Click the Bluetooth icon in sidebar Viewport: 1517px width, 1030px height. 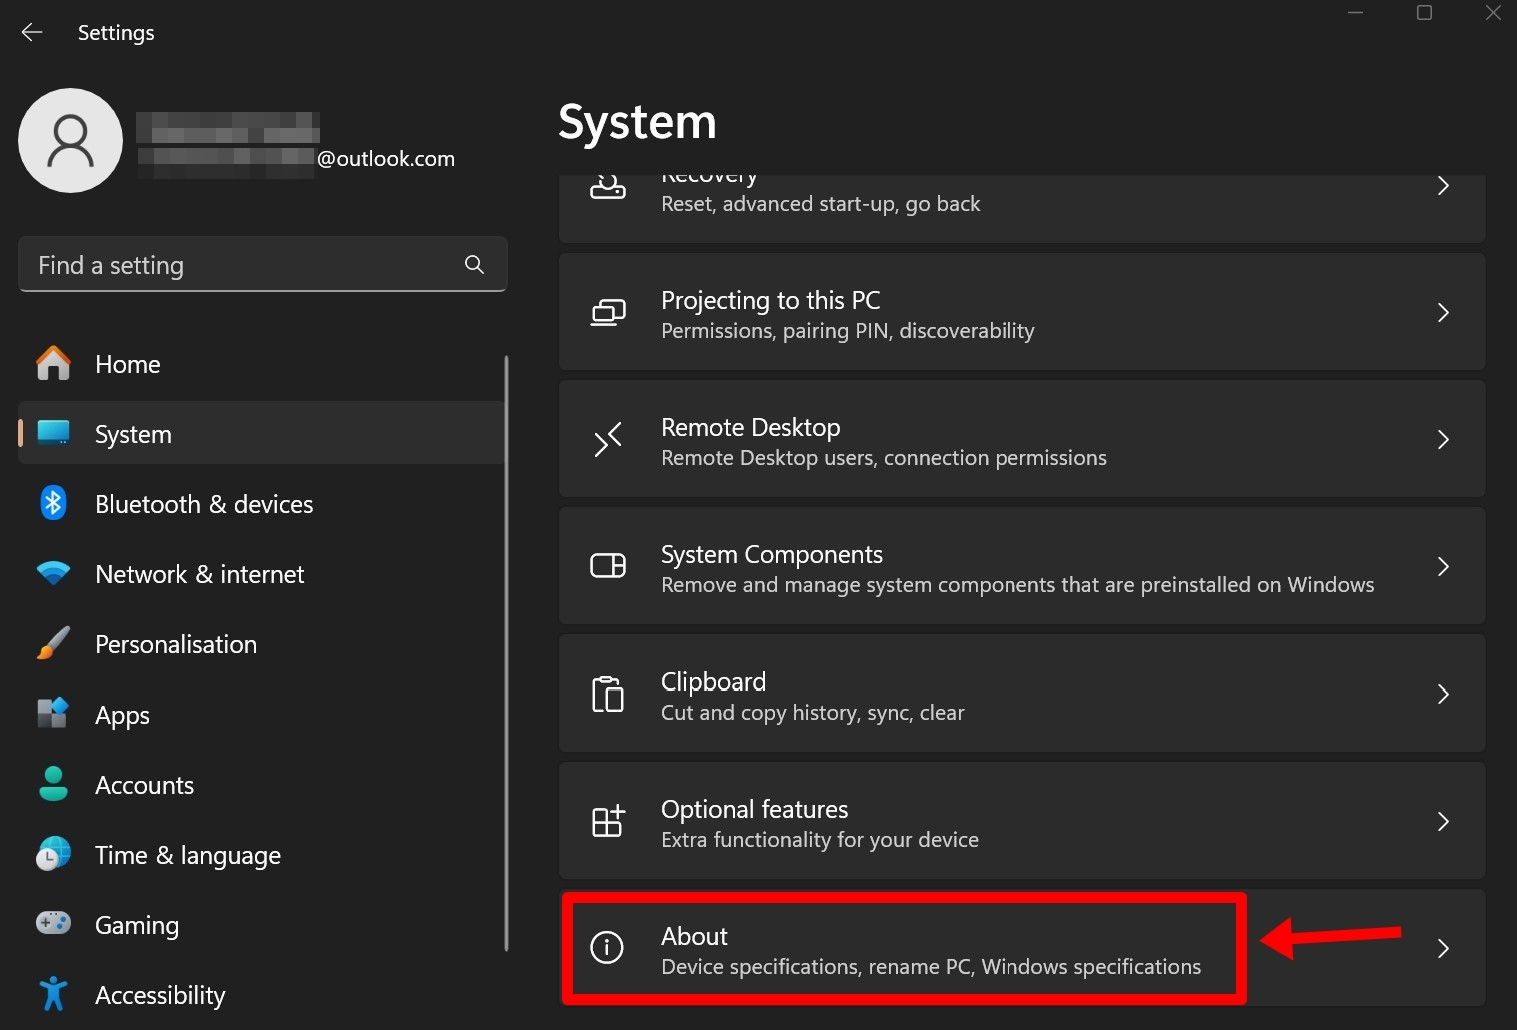(53, 503)
